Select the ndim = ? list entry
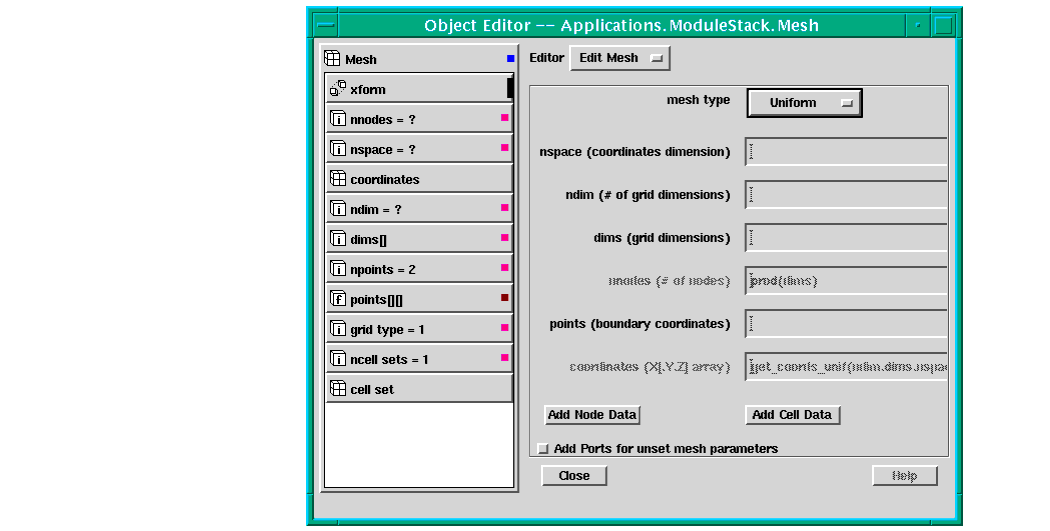The image size is (1050, 531). coord(418,209)
